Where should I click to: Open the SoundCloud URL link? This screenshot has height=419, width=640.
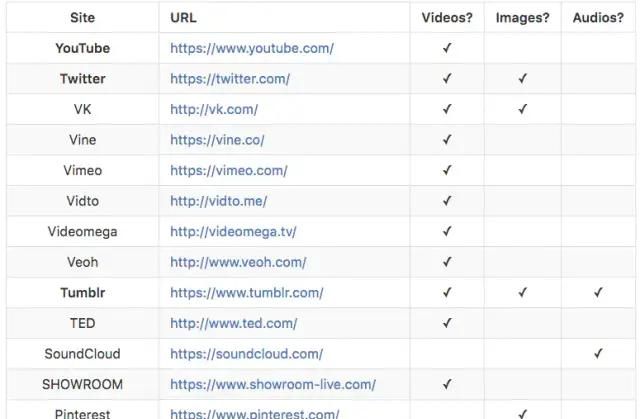(x=246, y=354)
